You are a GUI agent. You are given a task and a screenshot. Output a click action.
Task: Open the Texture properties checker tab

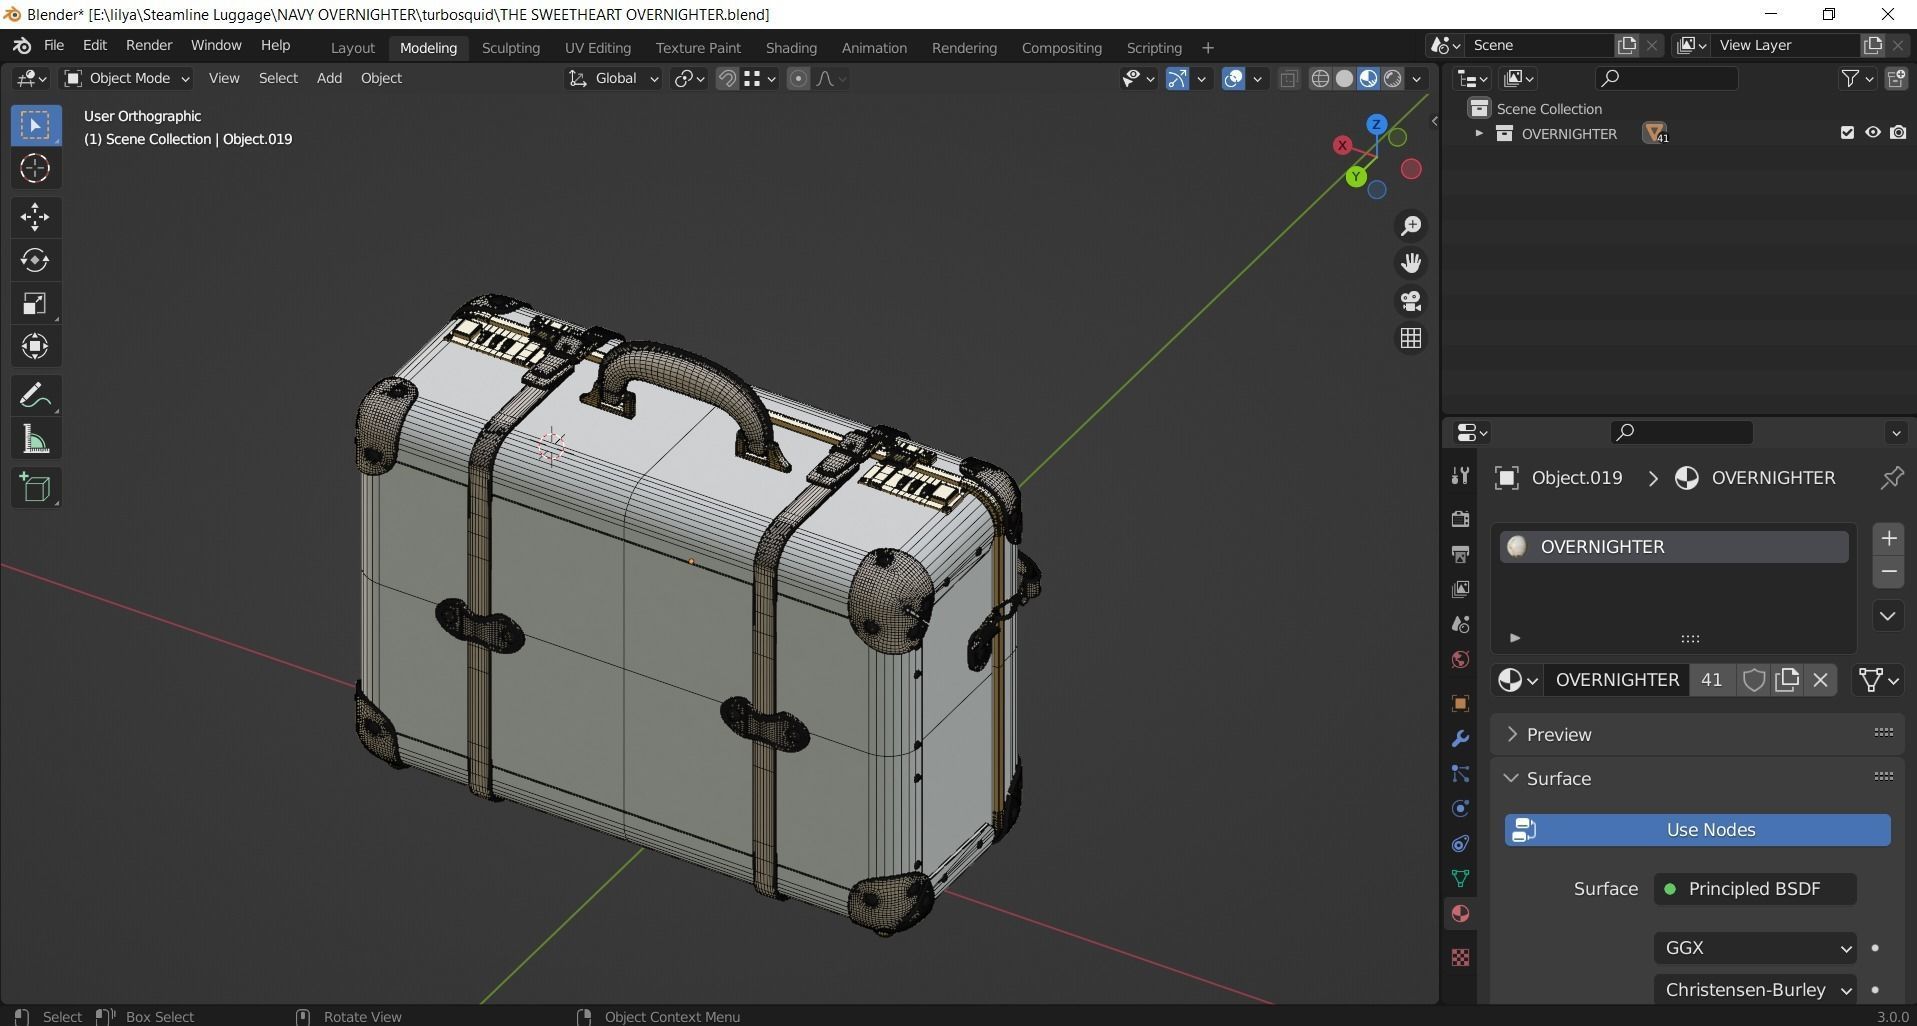(x=1460, y=957)
